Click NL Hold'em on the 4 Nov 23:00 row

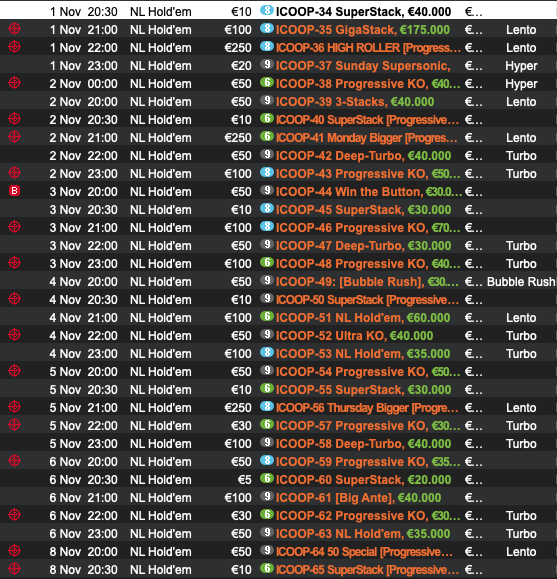tap(161, 354)
